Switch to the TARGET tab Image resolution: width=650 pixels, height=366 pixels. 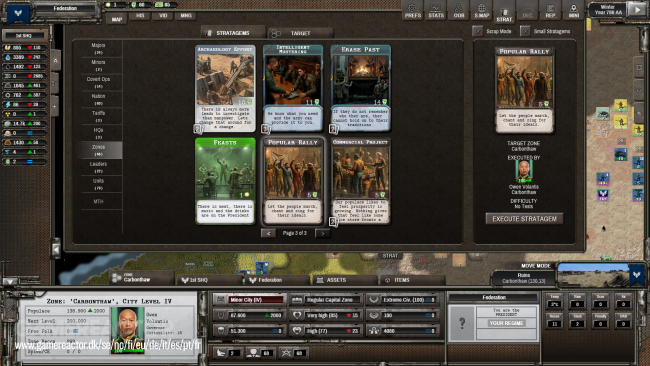(x=300, y=33)
